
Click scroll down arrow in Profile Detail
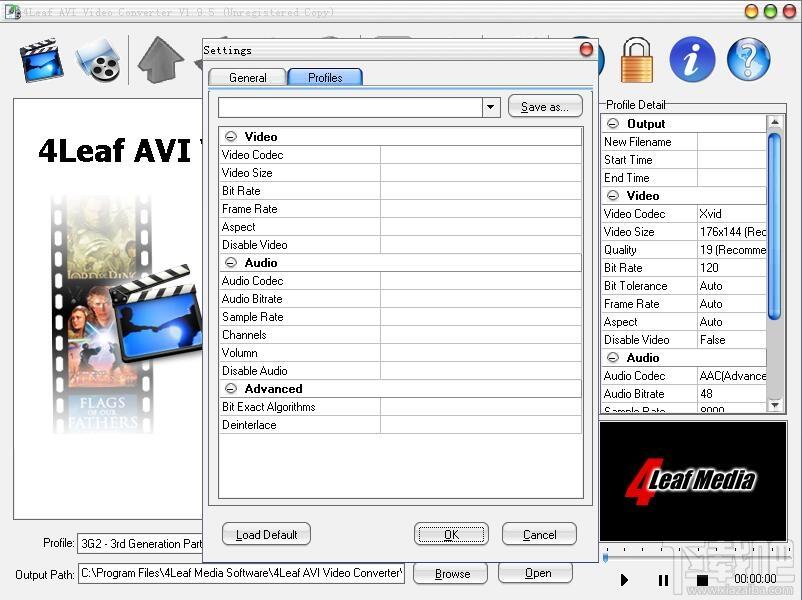click(775, 405)
